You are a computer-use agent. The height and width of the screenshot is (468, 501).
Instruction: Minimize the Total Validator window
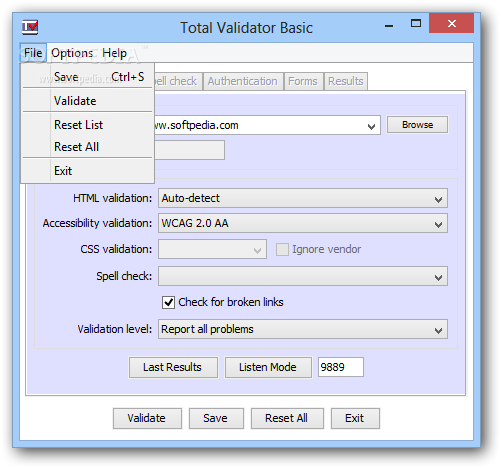[389, 24]
